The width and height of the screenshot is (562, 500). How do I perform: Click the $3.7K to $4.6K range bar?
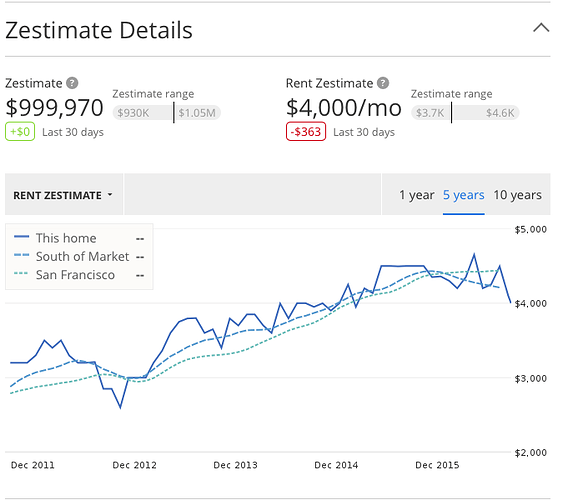tap(465, 113)
